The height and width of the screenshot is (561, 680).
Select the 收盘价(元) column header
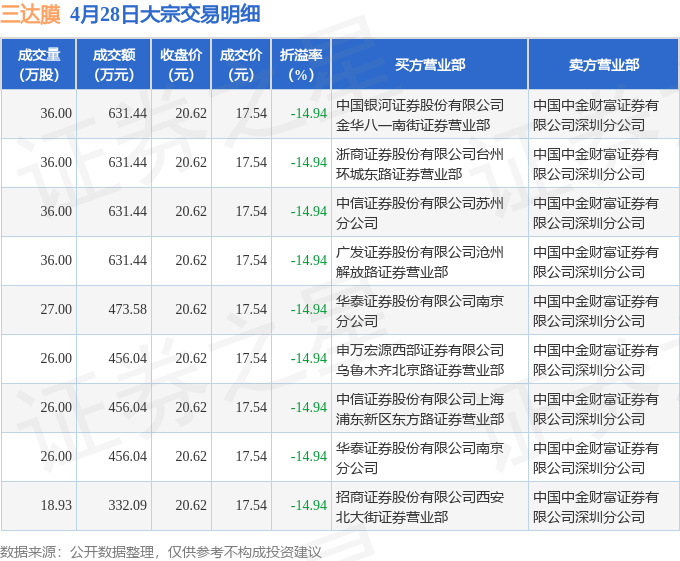click(181, 65)
